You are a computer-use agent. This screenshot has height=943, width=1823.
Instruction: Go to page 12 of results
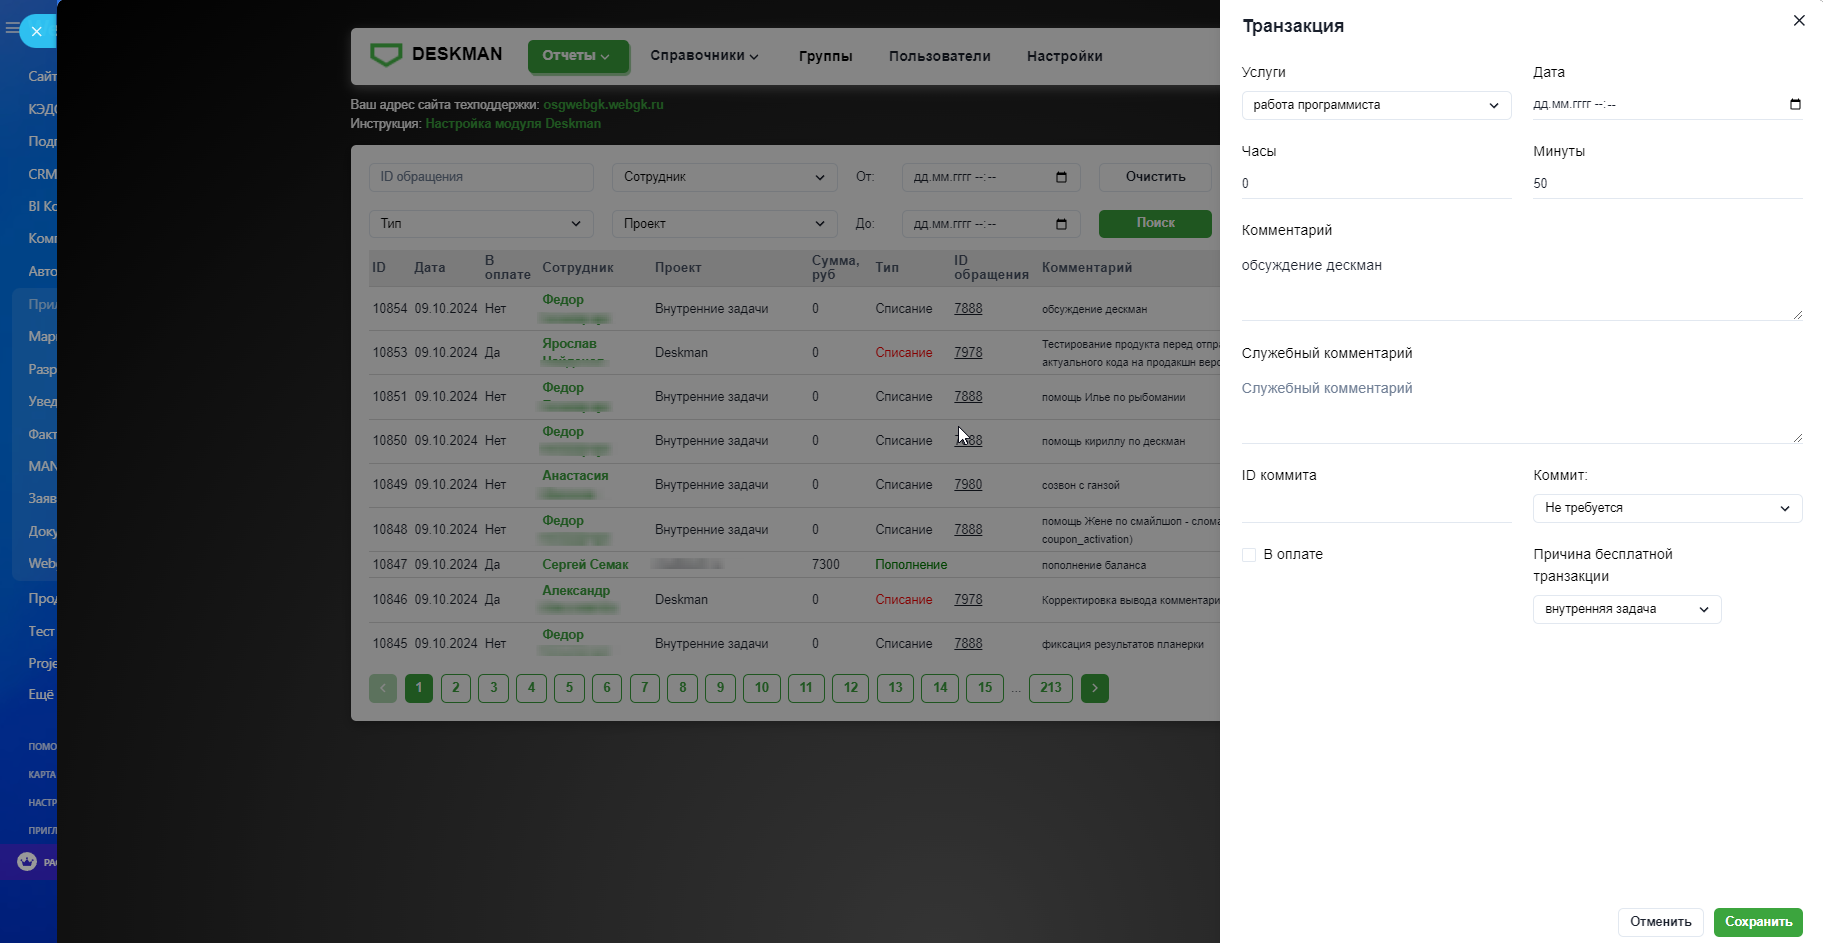(851, 688)
